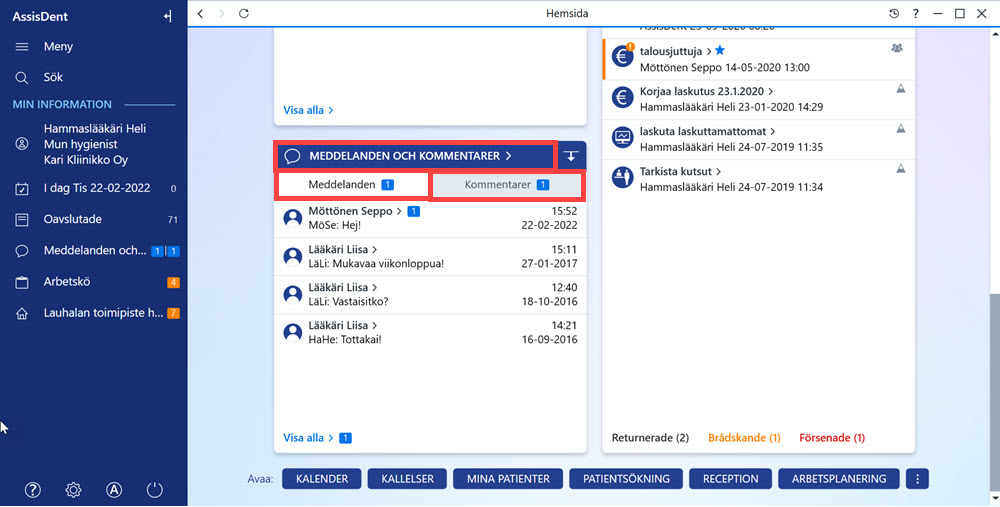Image resolution: width=1000 pixels, height=507 pixels.
Task: Click the Sök search icon
Action: tap(22, 78)
